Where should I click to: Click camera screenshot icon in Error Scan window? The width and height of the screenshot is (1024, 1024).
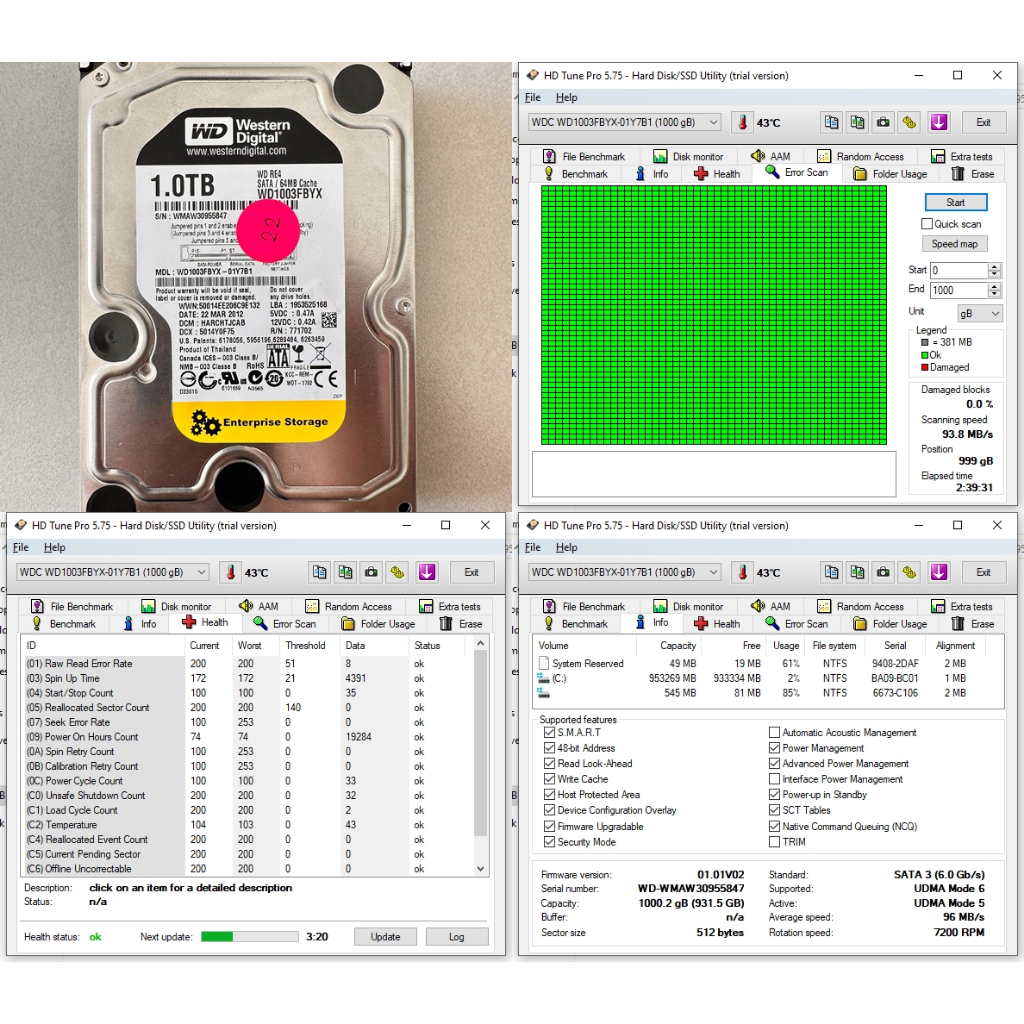pos(883,122)
